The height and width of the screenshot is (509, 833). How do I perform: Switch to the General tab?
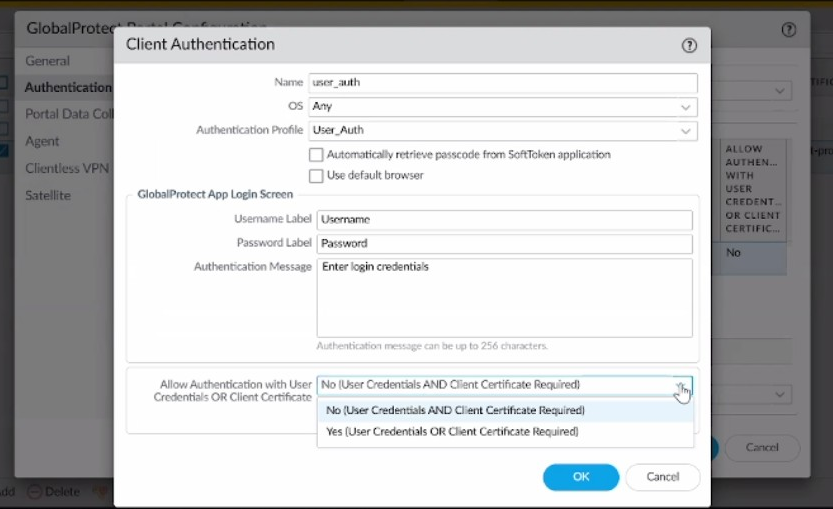coord(47,61)
